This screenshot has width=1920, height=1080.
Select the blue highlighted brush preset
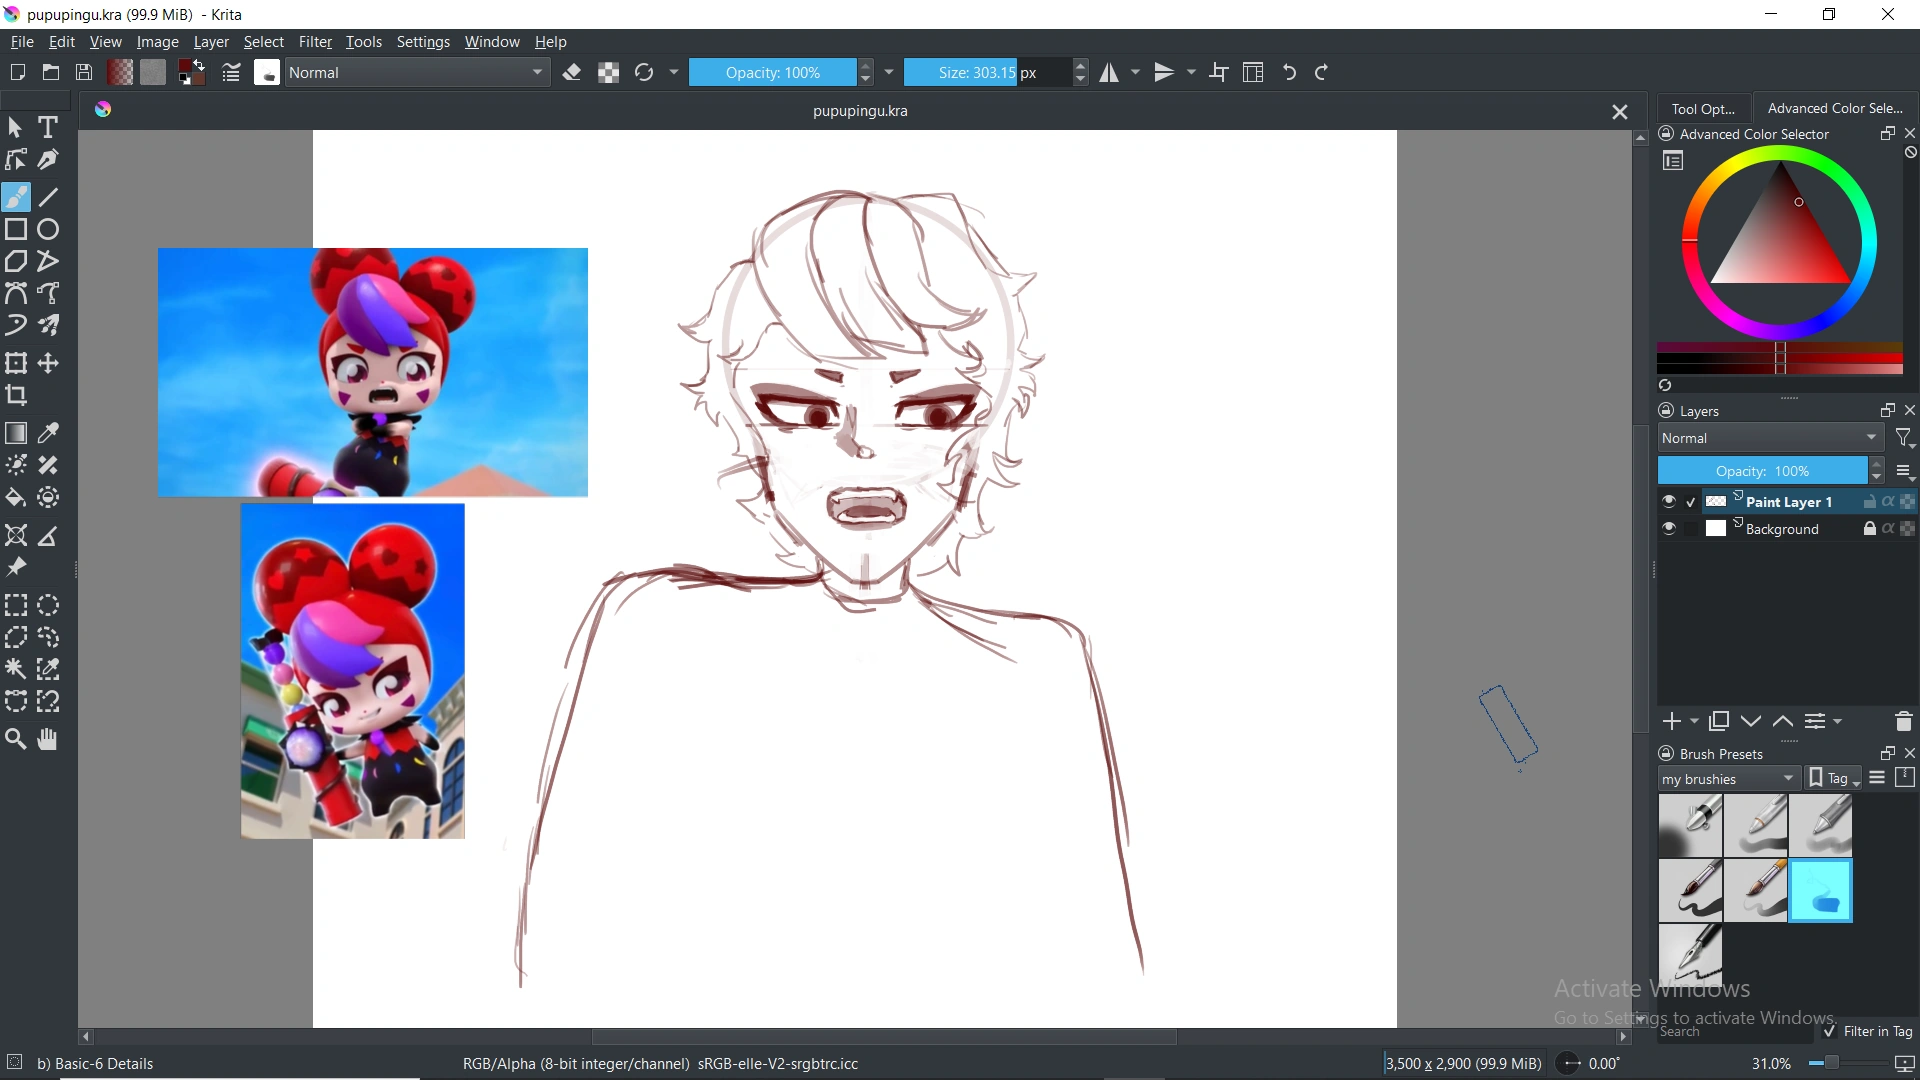pyautogui.click(x=1820, y=890)
